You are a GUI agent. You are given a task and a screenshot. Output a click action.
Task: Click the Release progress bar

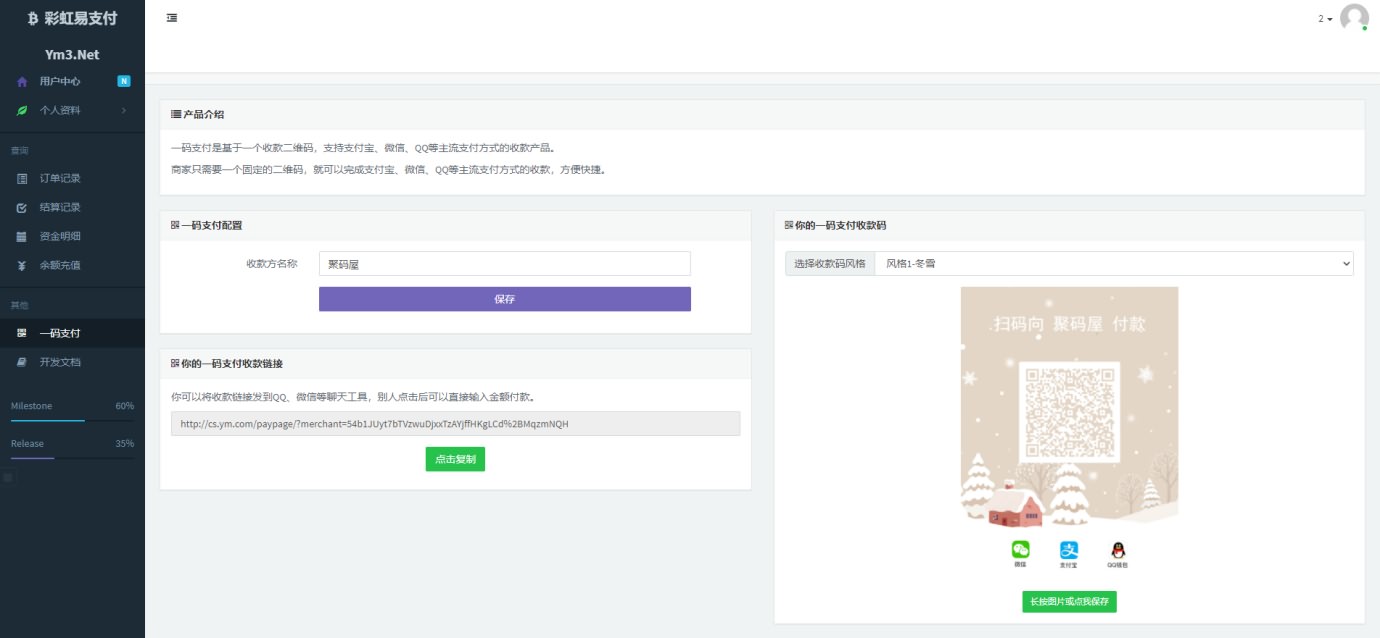72,458
